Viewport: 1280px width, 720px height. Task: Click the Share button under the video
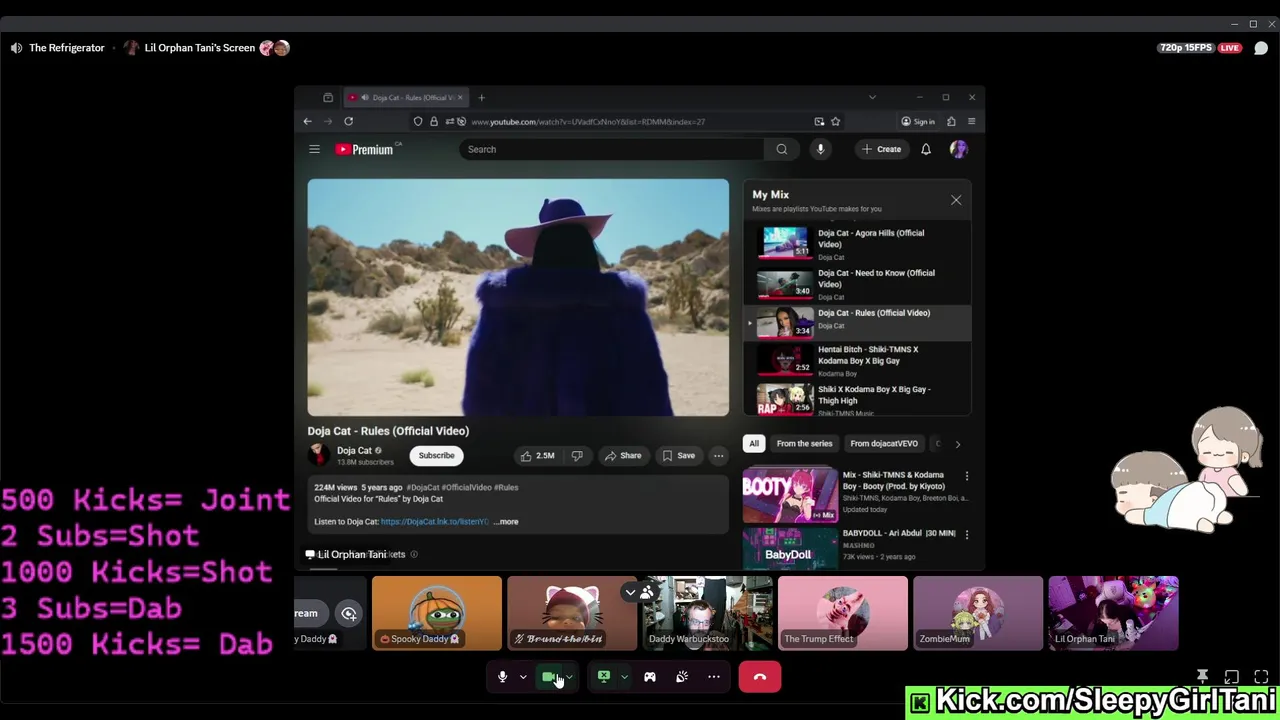tap(623, 456)
